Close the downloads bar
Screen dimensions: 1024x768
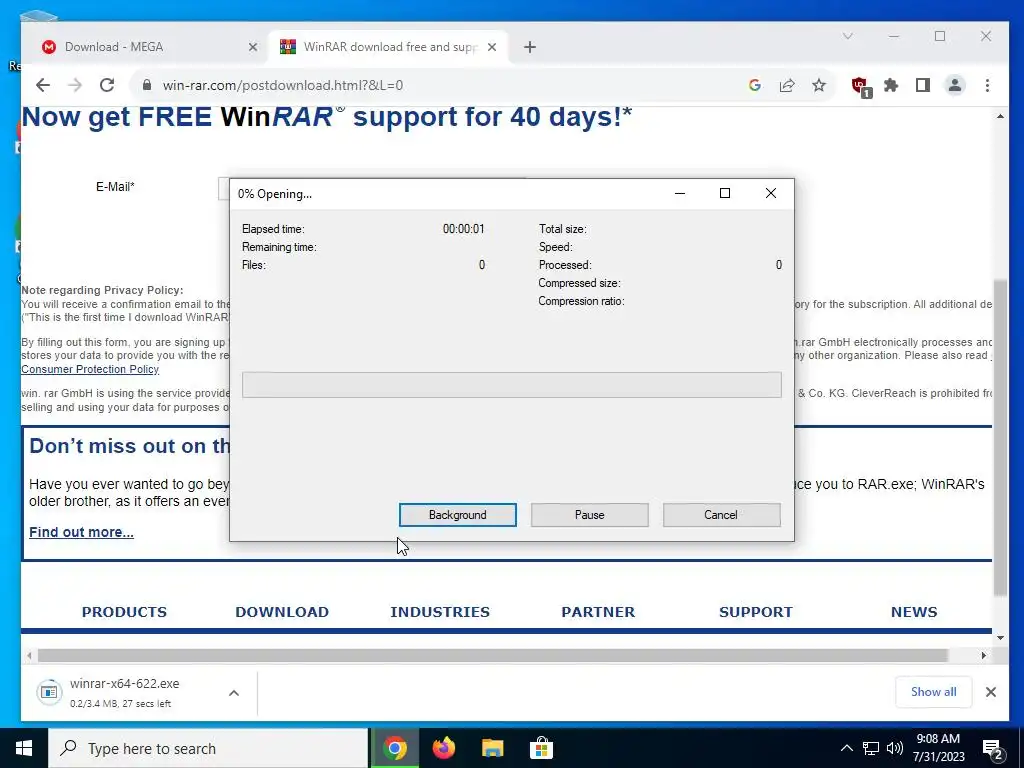tap(991, 692)
